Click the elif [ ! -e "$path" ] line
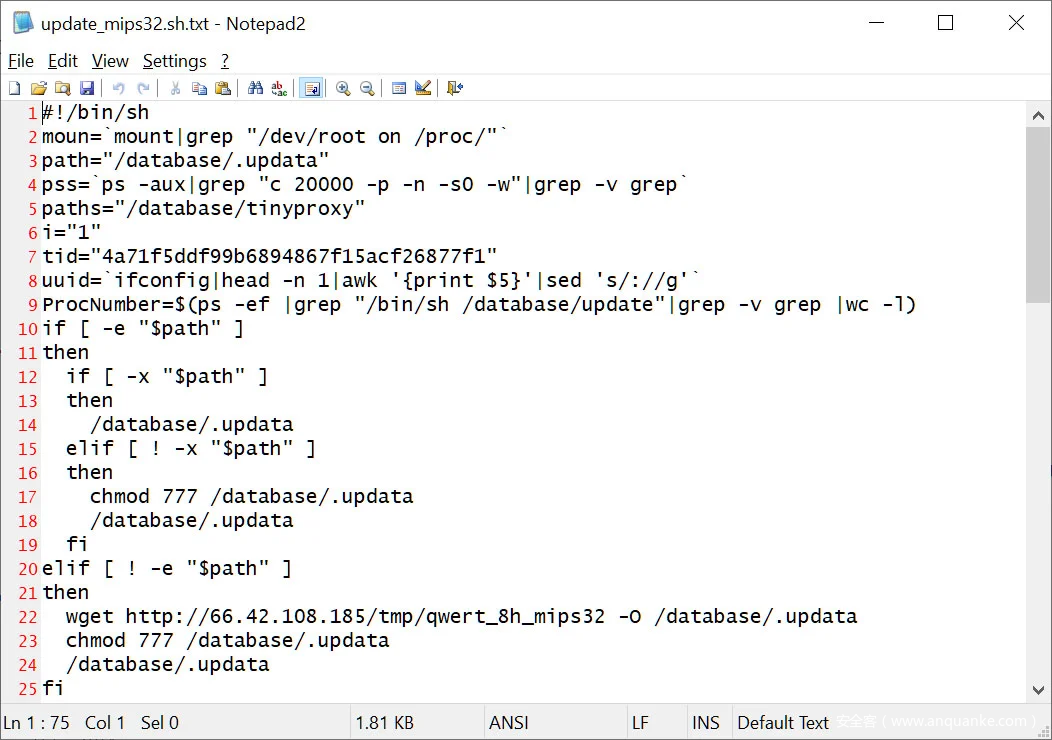Screen dimensions: 1052x740 [167, 568]
